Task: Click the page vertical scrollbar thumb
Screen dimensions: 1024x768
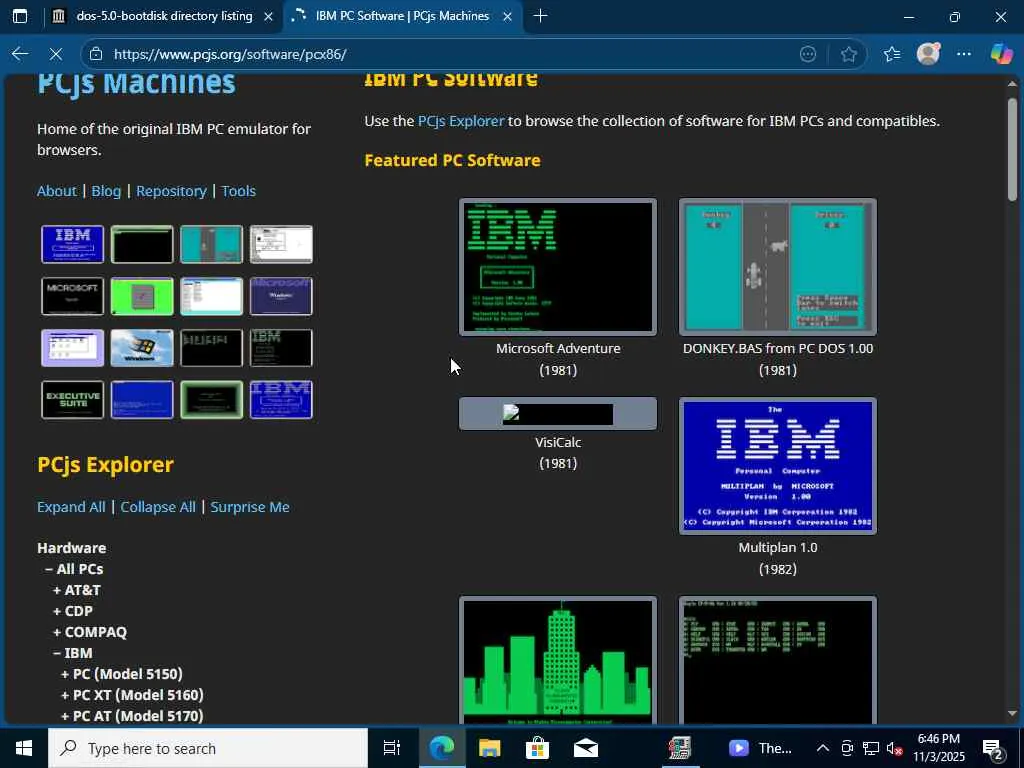Action: (1012, 149)
